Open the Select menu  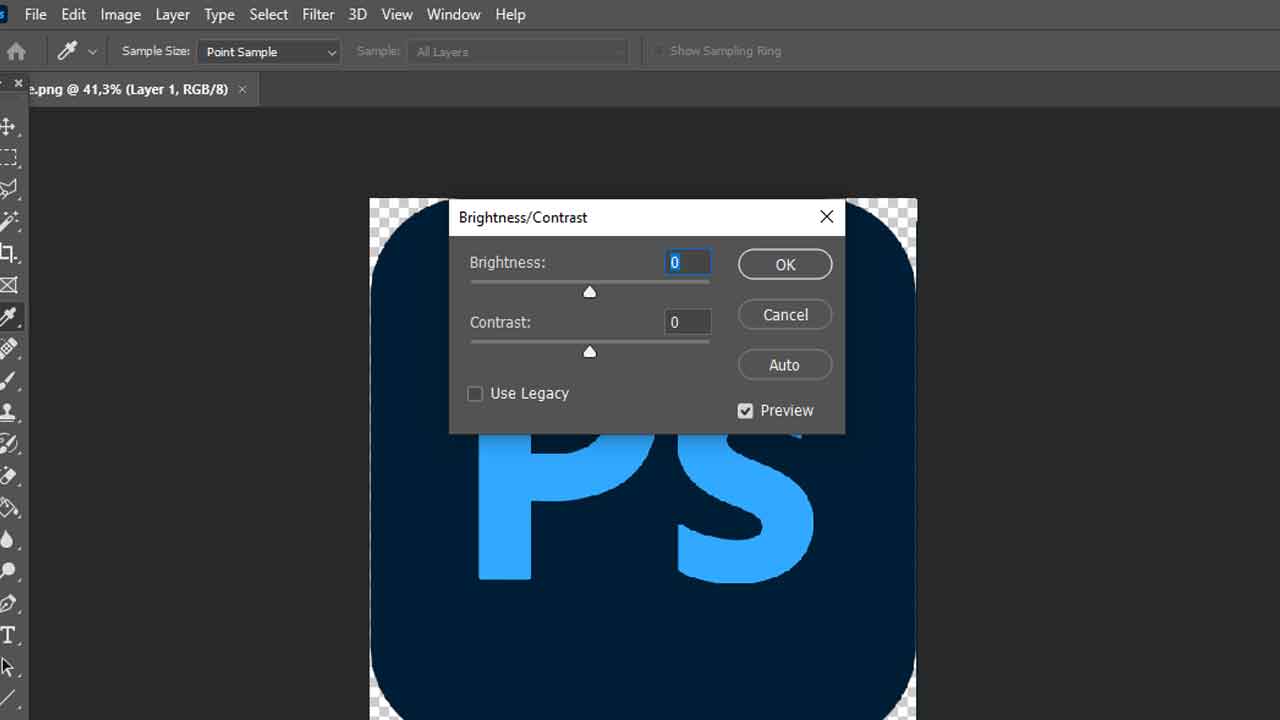tap(268, 15)
